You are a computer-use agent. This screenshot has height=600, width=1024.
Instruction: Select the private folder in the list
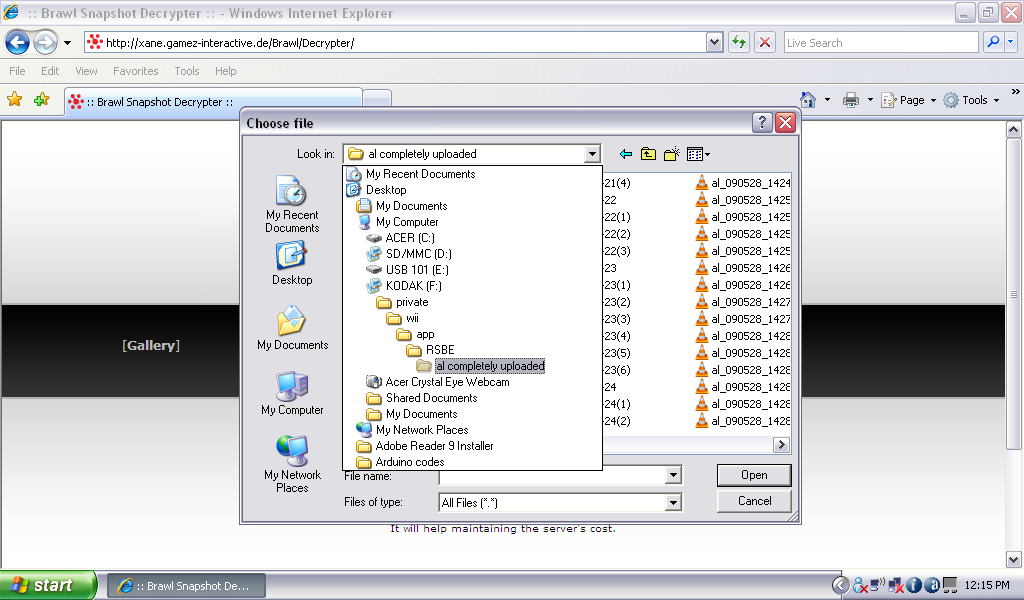pyautogui.click(x=411, y=302)
